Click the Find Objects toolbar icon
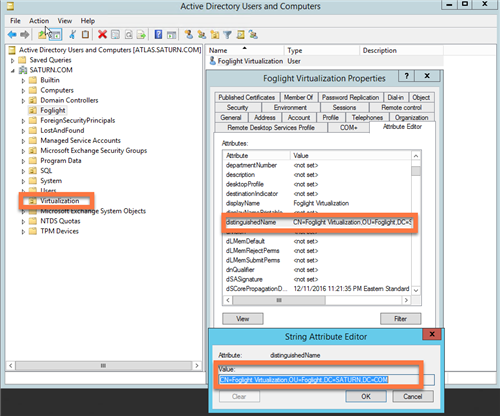 241,34
